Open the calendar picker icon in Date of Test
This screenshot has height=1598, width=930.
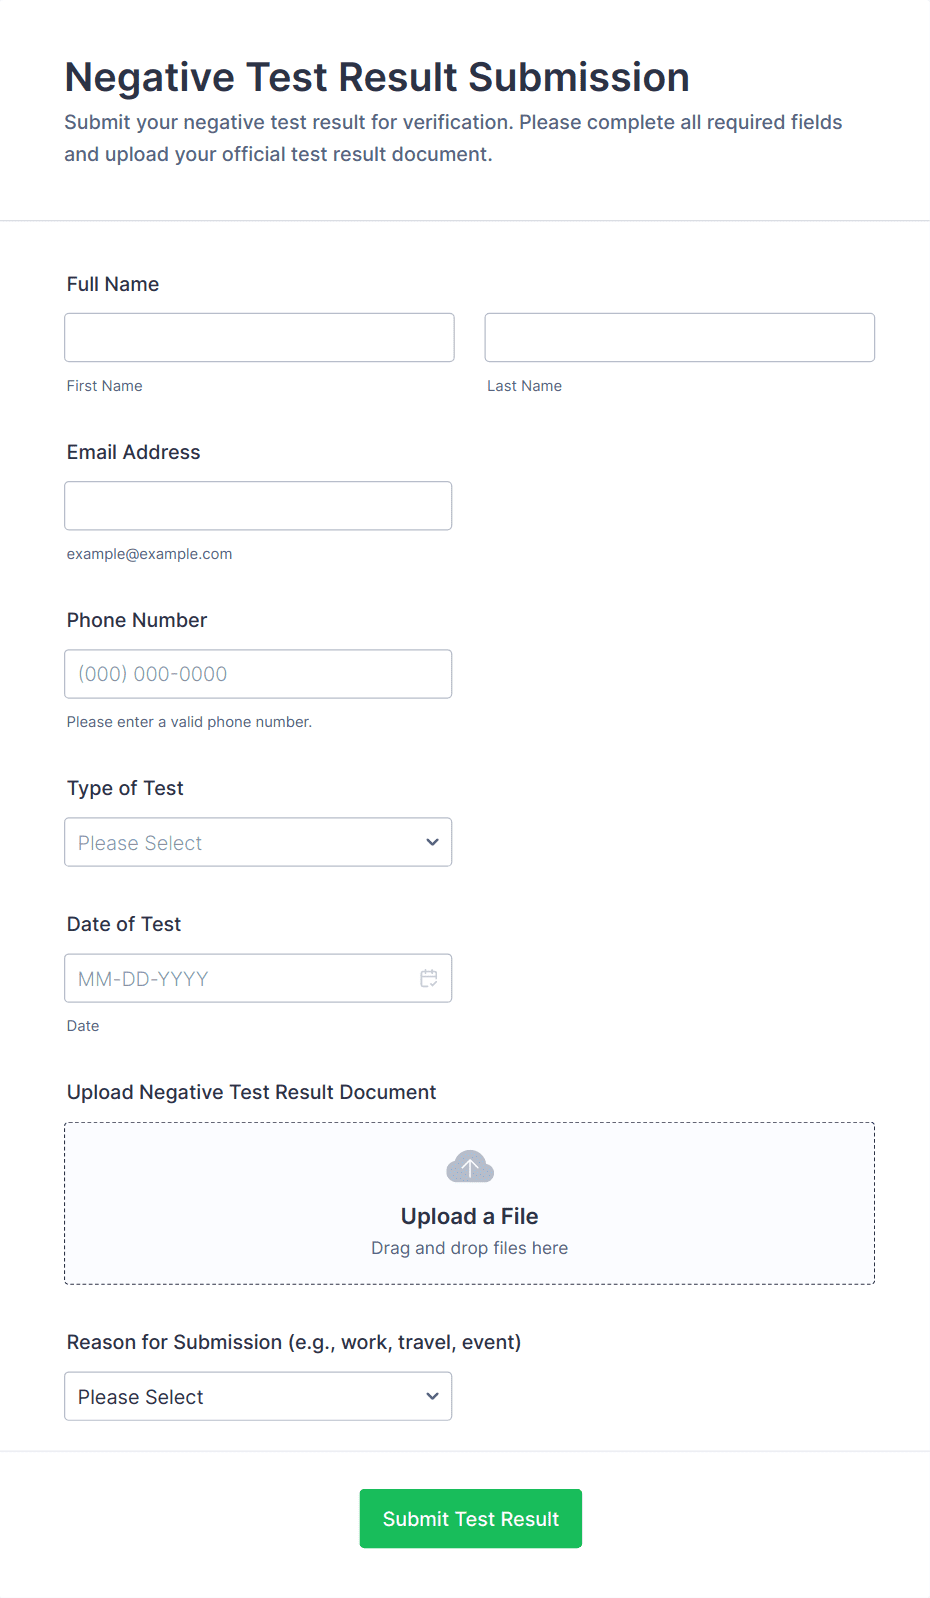pos(429,978)
